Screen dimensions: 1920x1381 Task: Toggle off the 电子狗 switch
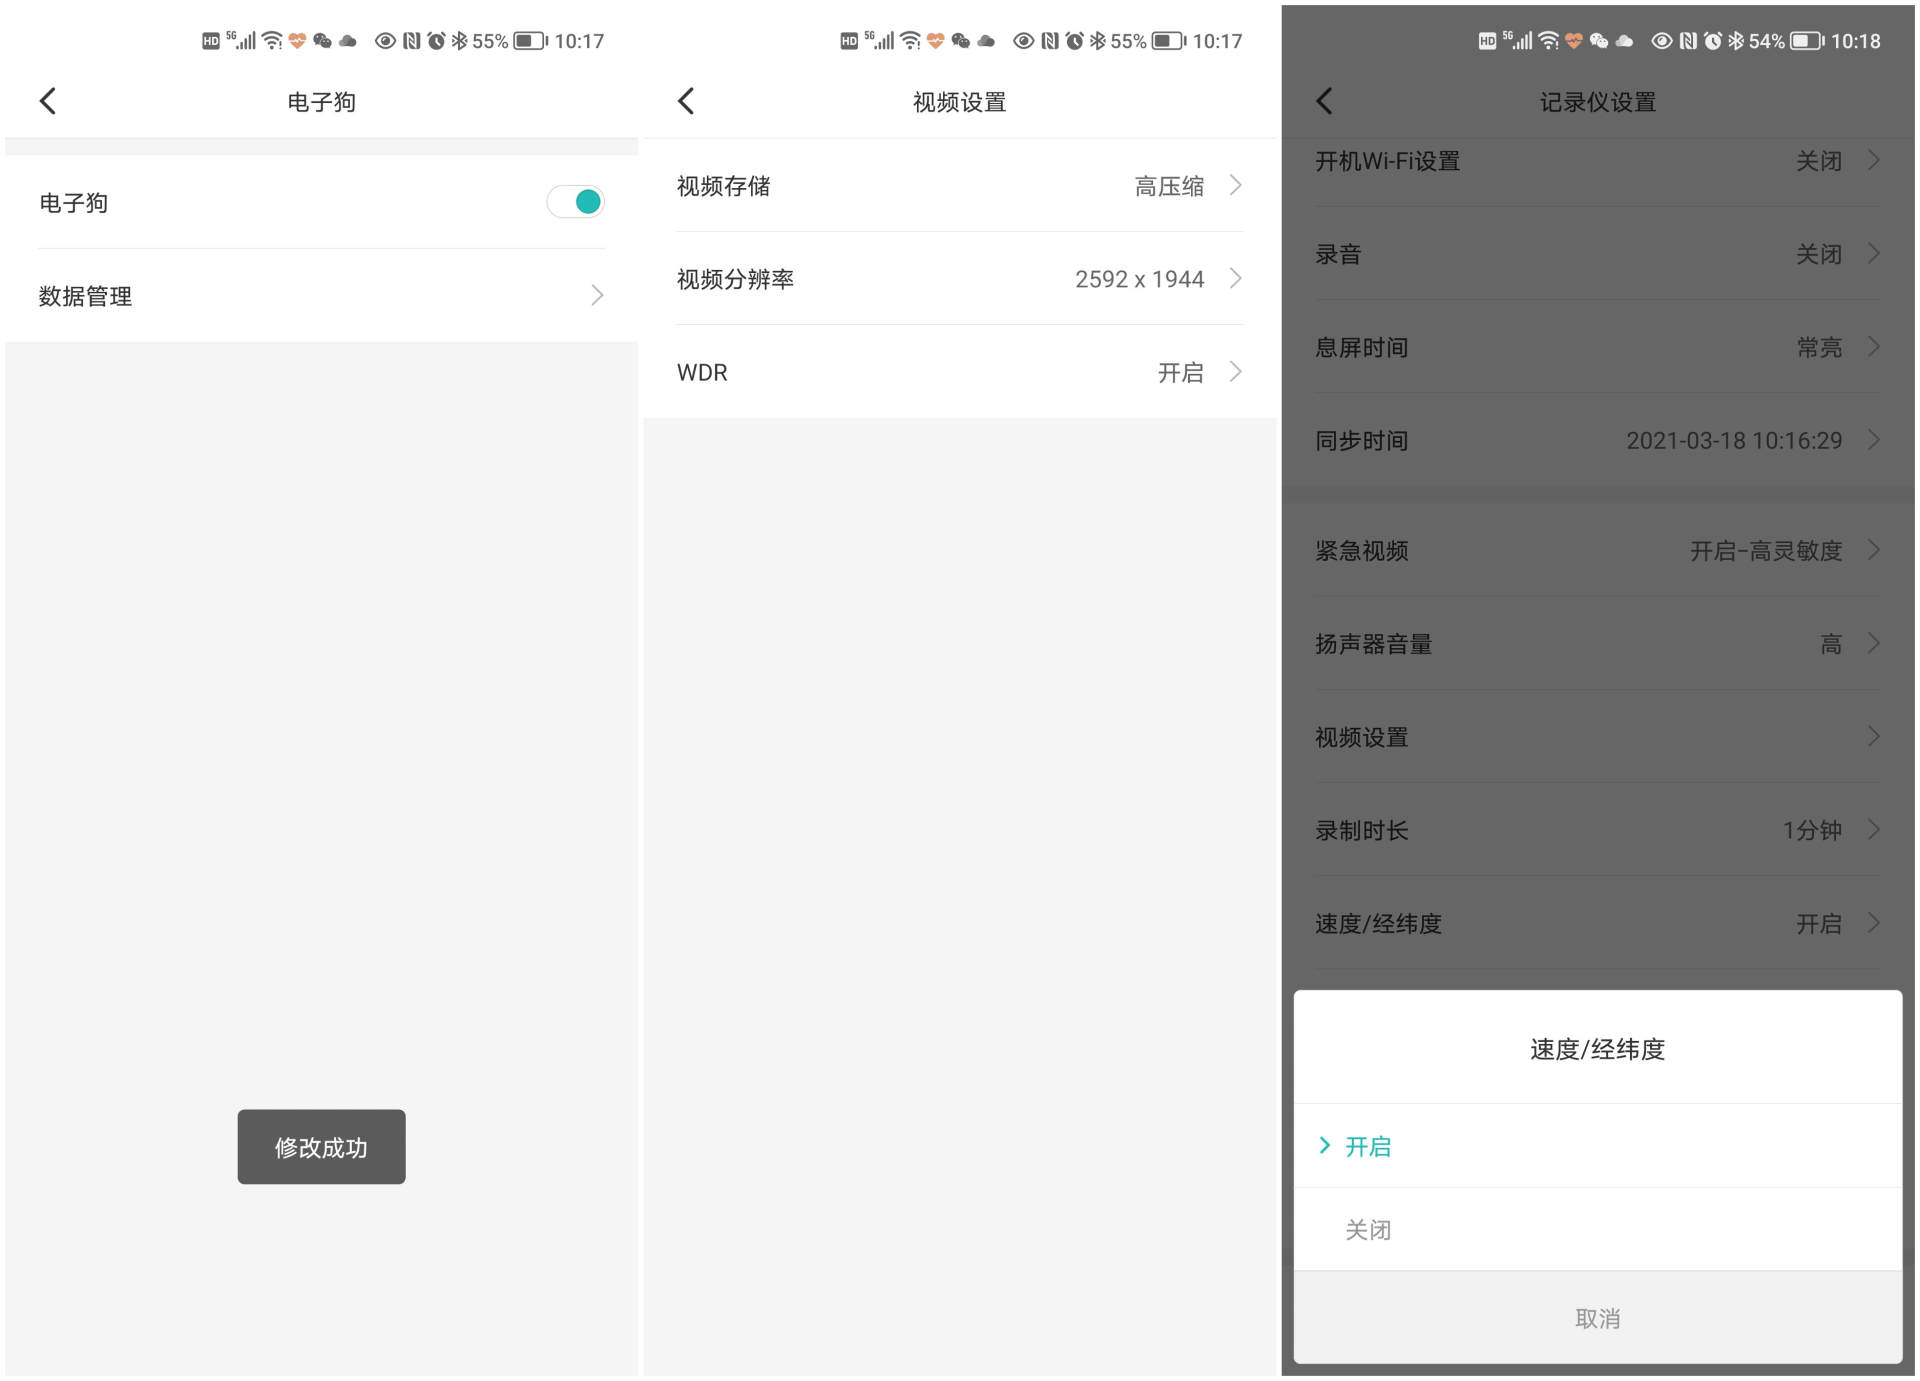pyautogui.click(x=575, y=201)
